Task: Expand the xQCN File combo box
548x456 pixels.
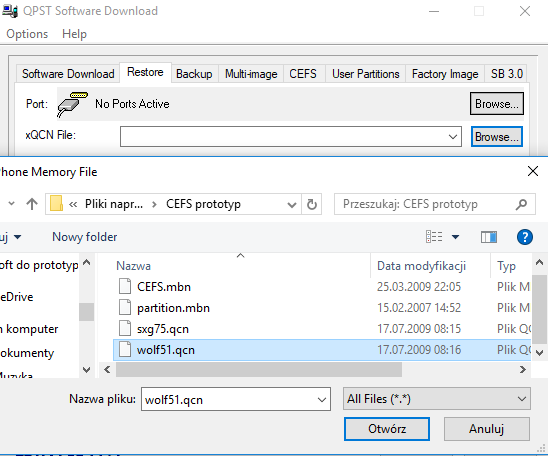Action: pos(453,137)
